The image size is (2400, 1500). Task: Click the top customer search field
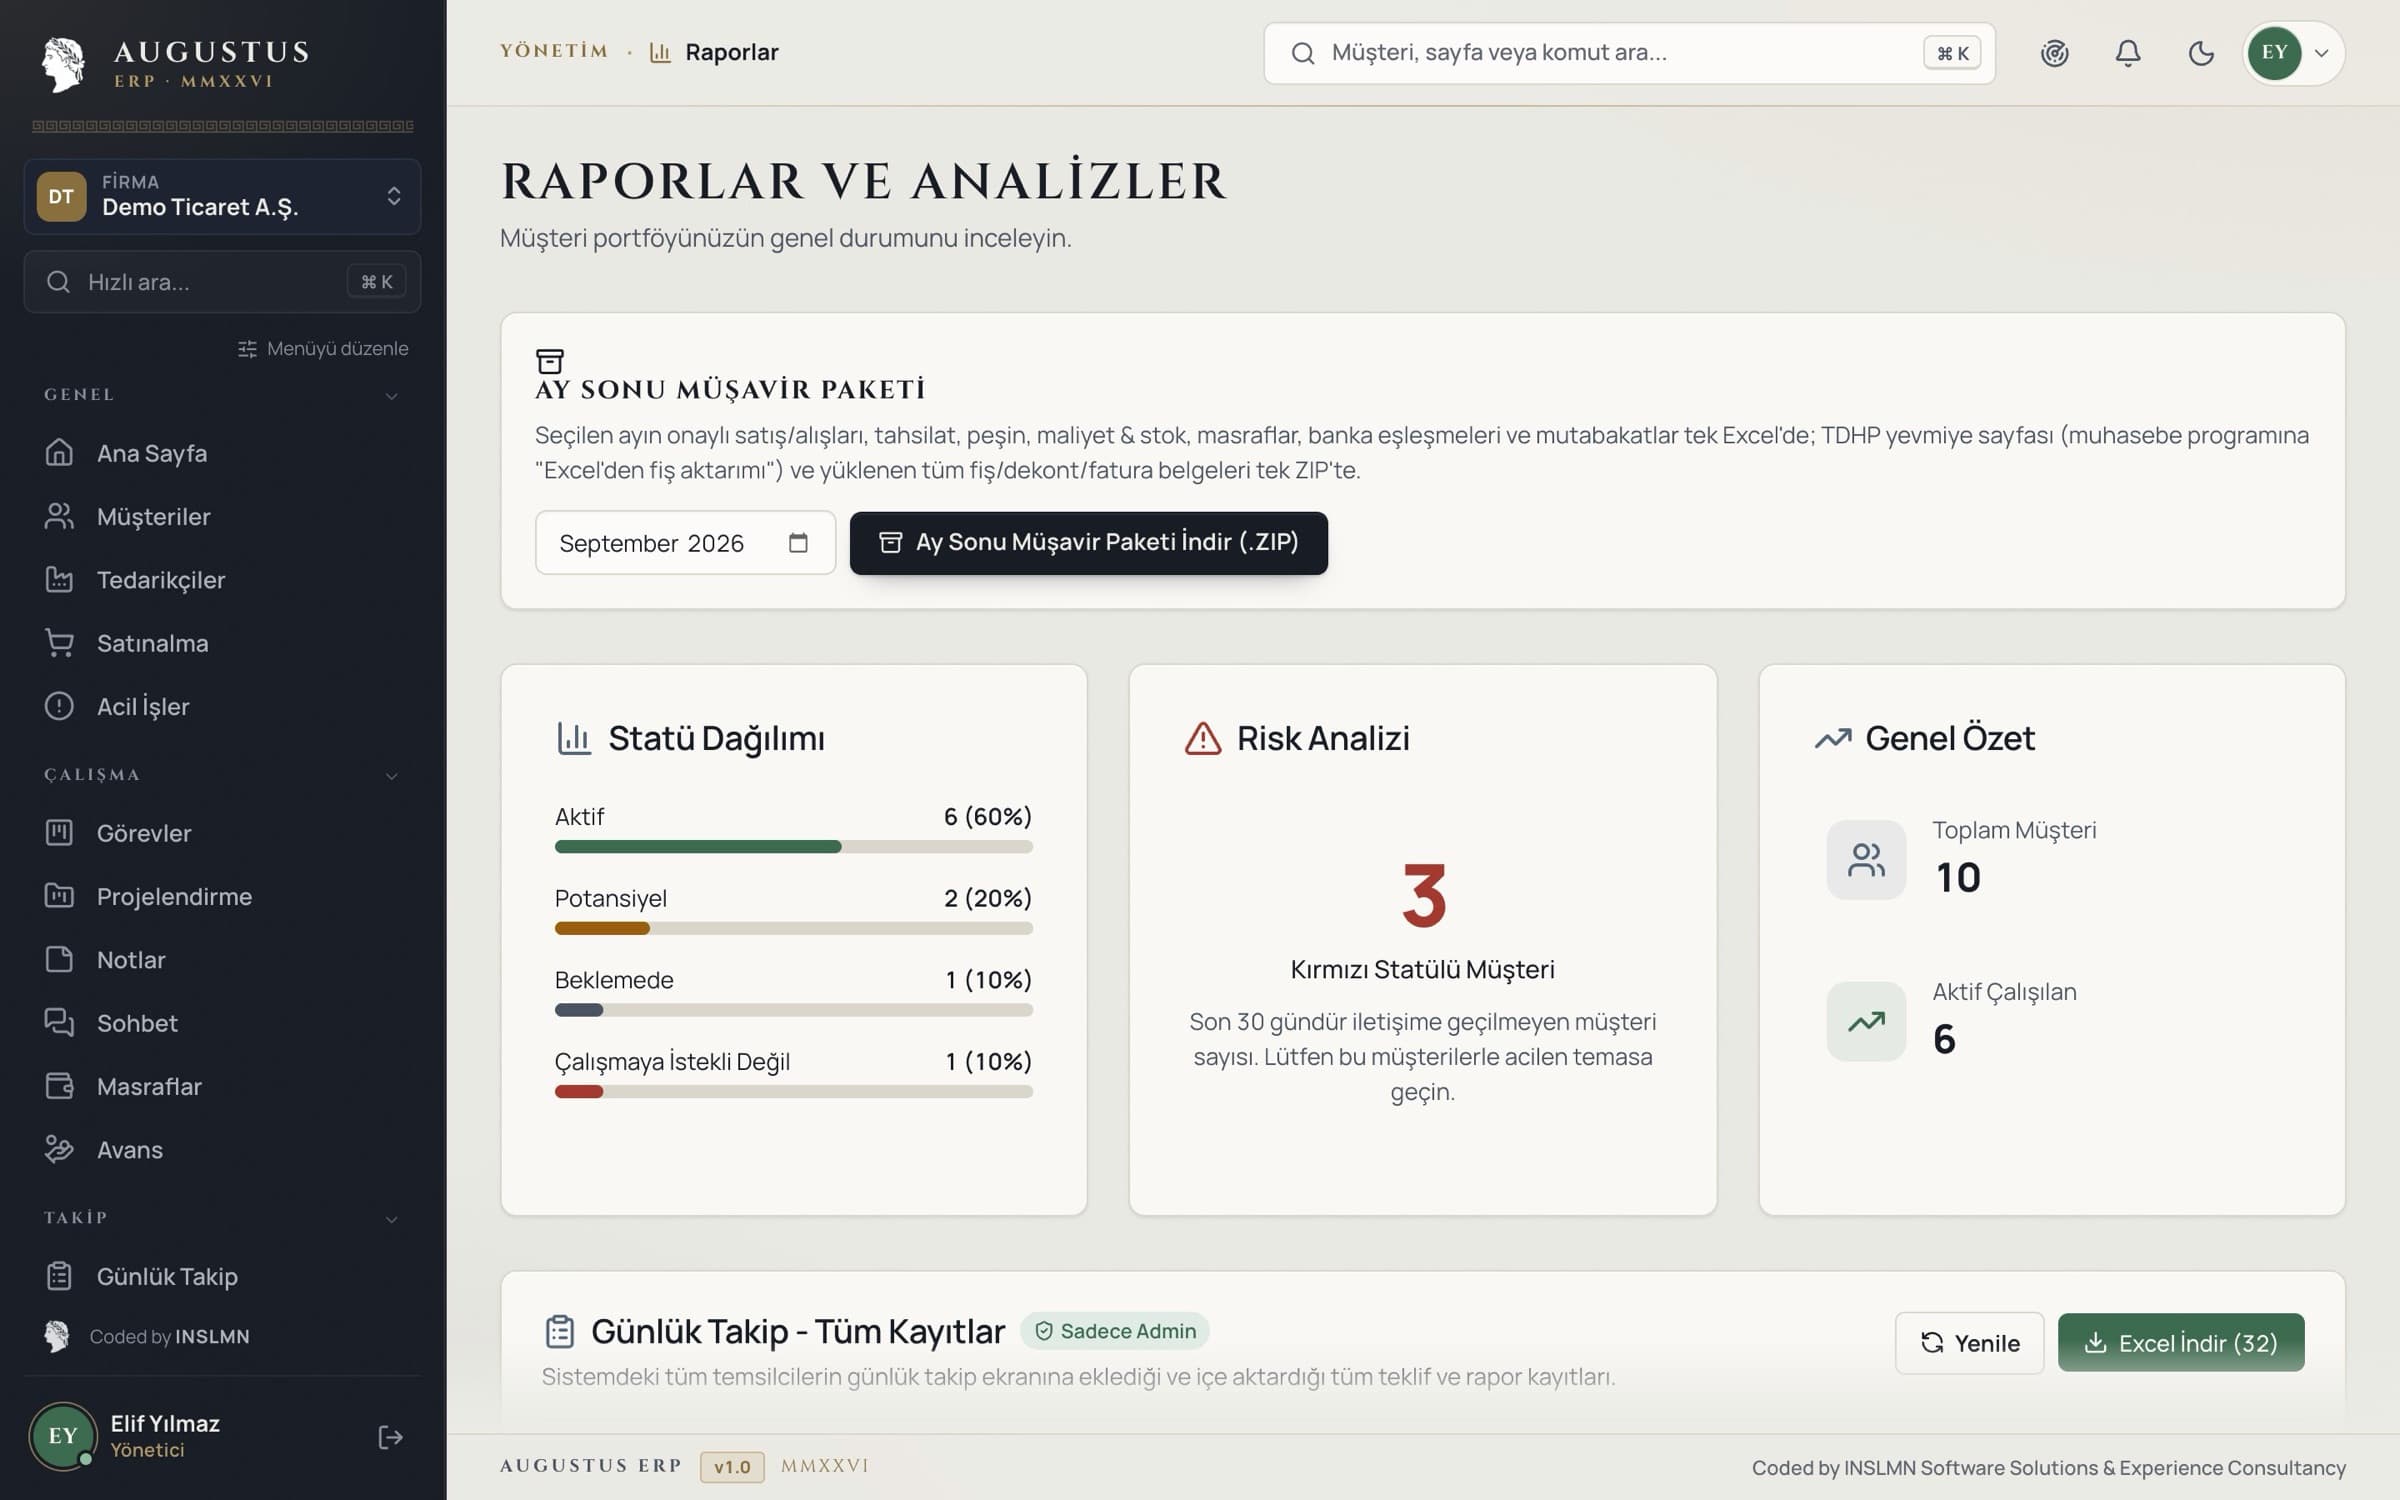click(1629, 53)
